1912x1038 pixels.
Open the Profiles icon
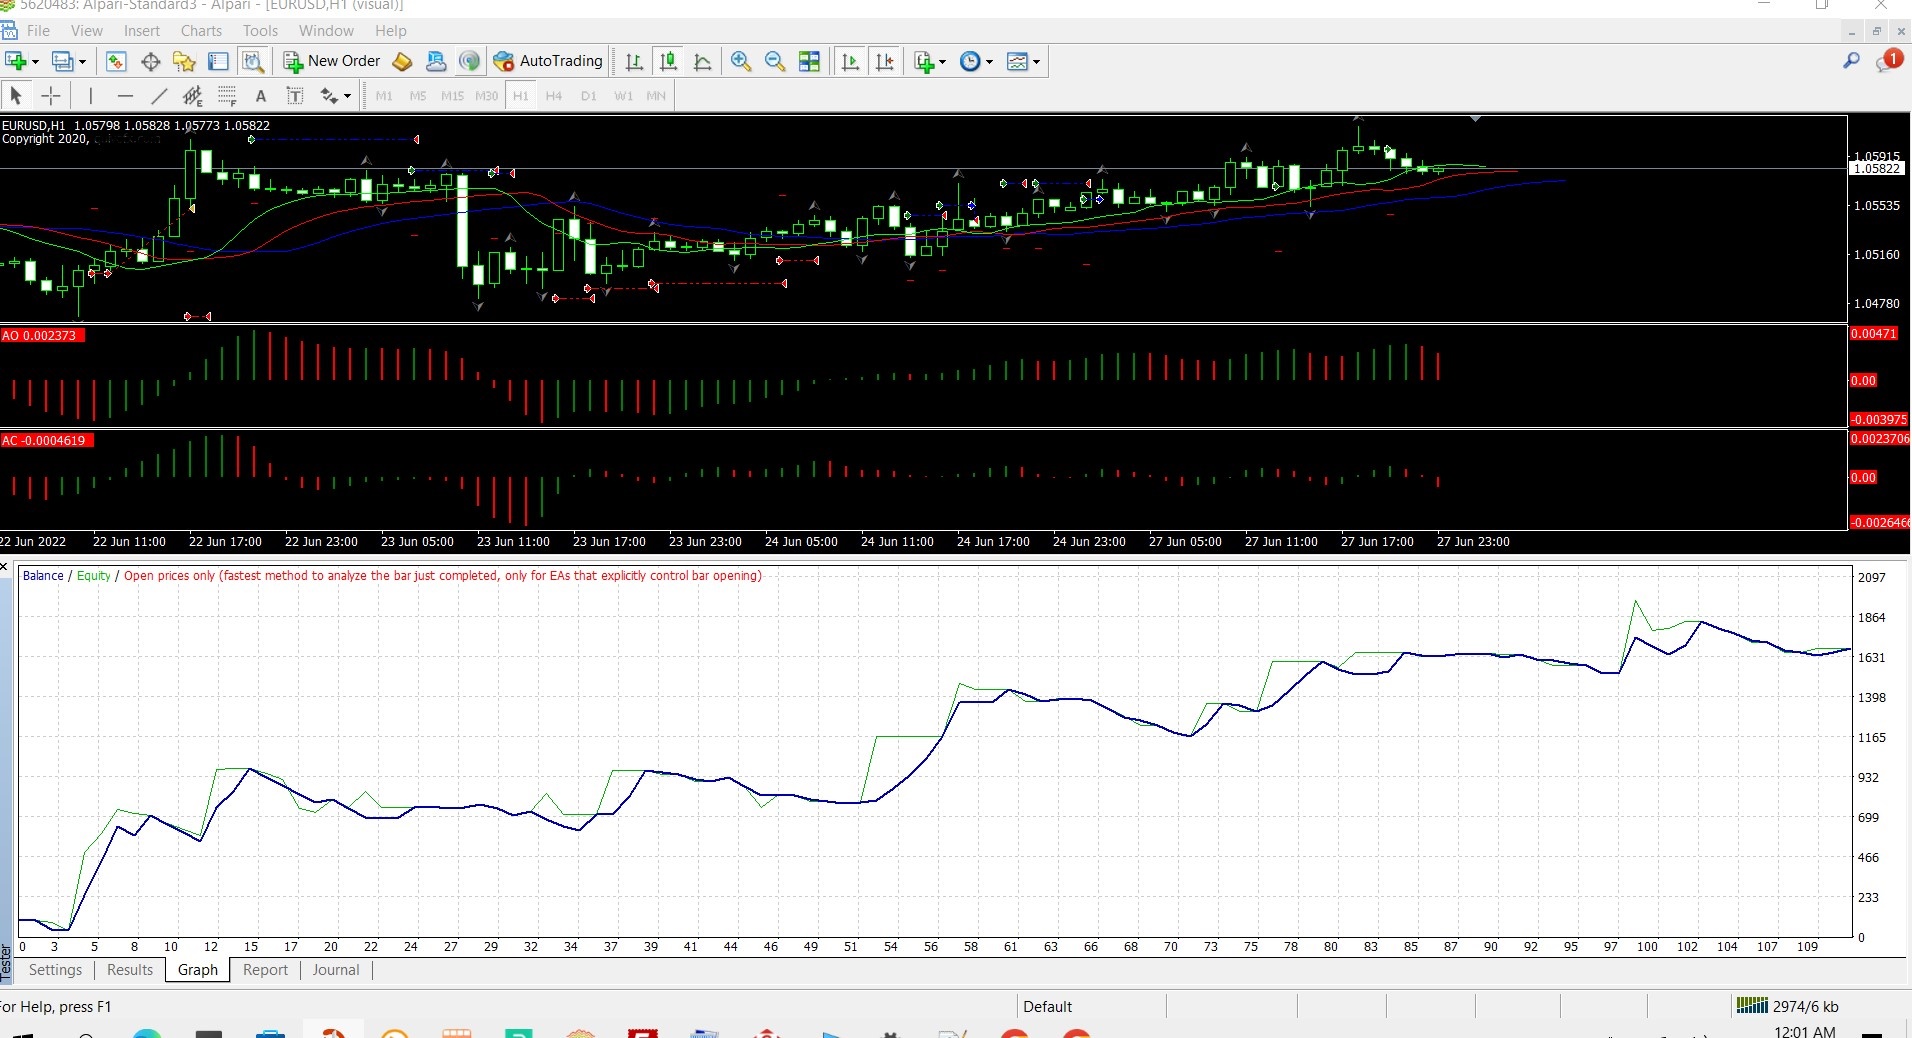(x=63, y=61)
